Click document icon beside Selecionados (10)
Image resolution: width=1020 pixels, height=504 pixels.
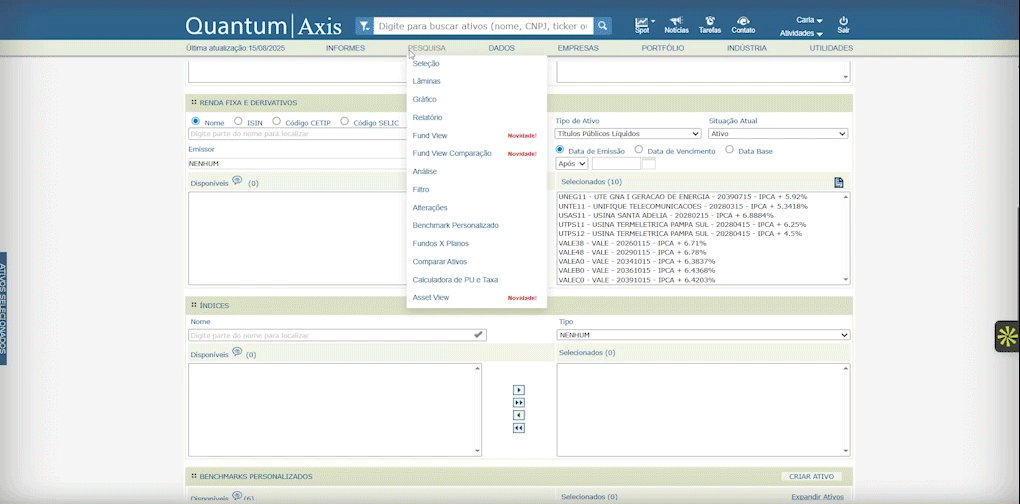839,182
